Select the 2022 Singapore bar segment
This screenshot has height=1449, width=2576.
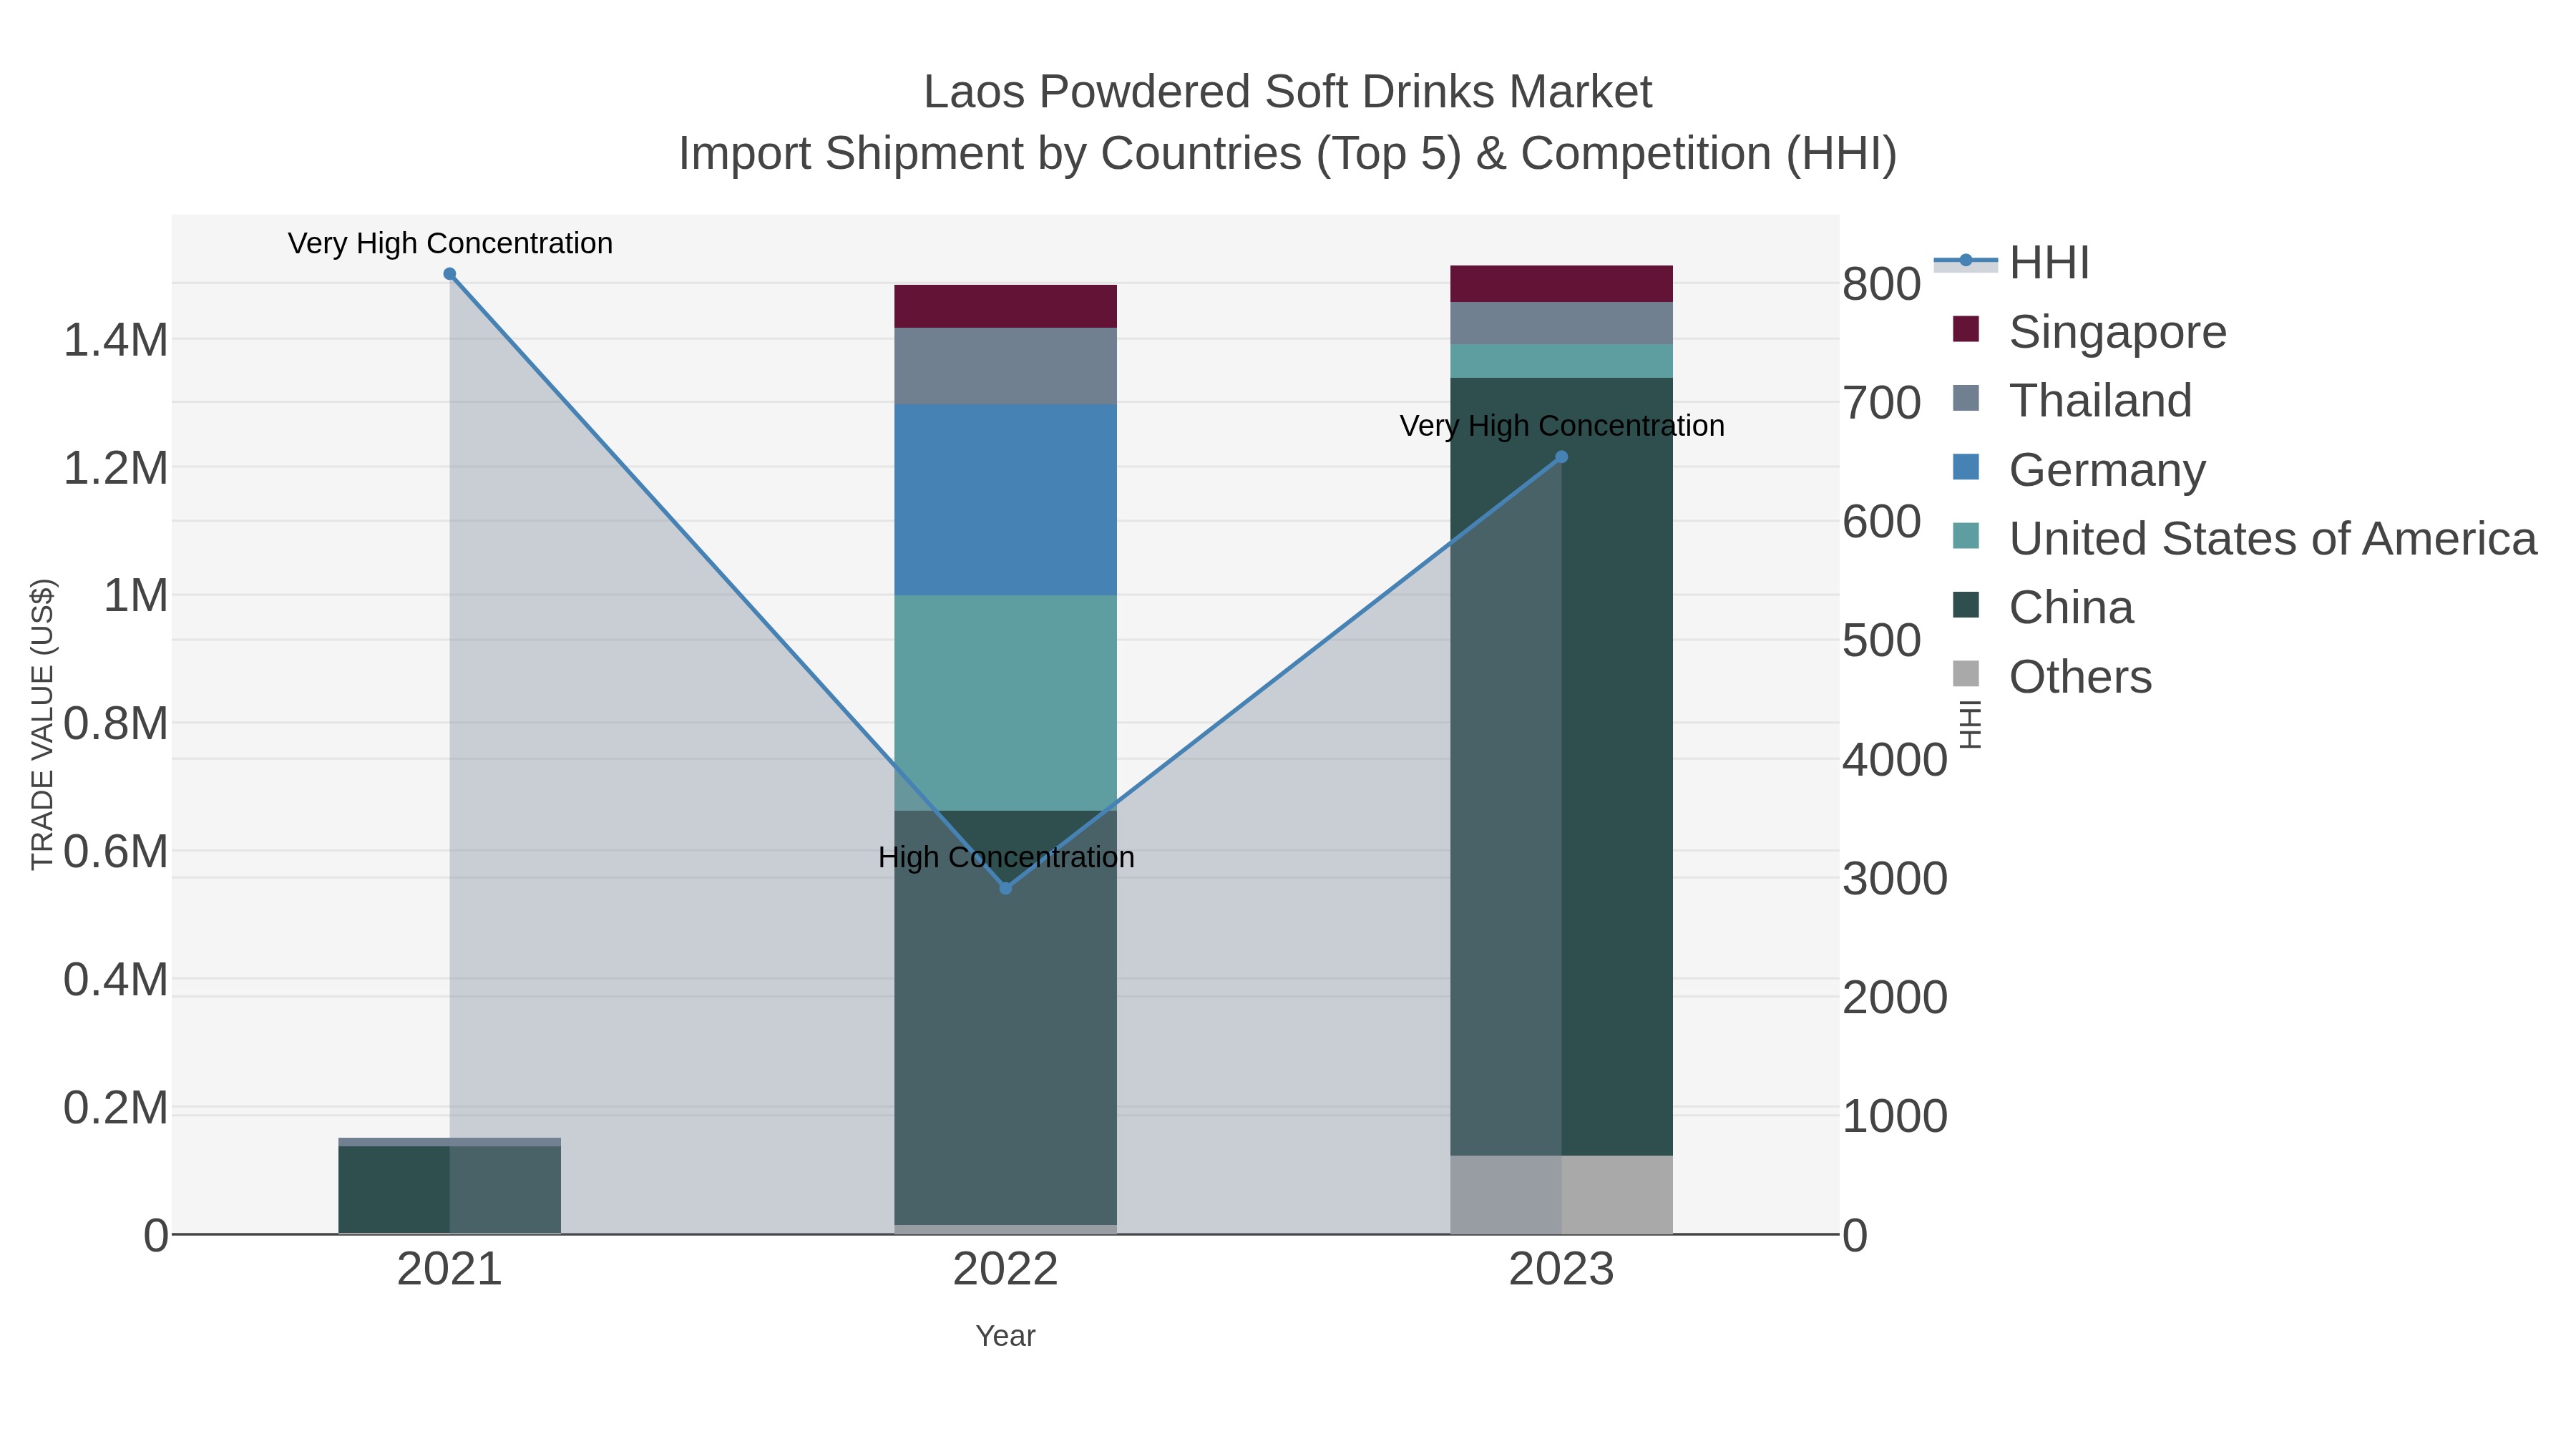pyautogui.click(x=1006, y=307)
